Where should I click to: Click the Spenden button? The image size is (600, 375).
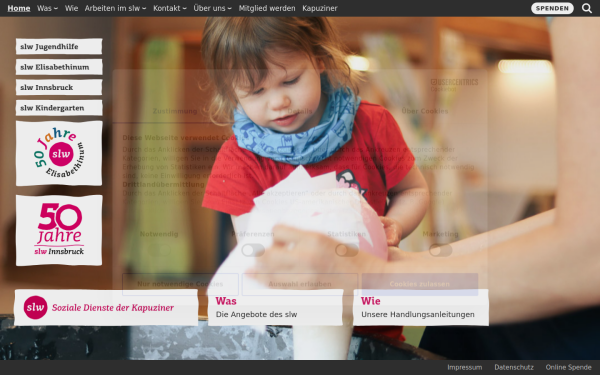coord(552,8)
